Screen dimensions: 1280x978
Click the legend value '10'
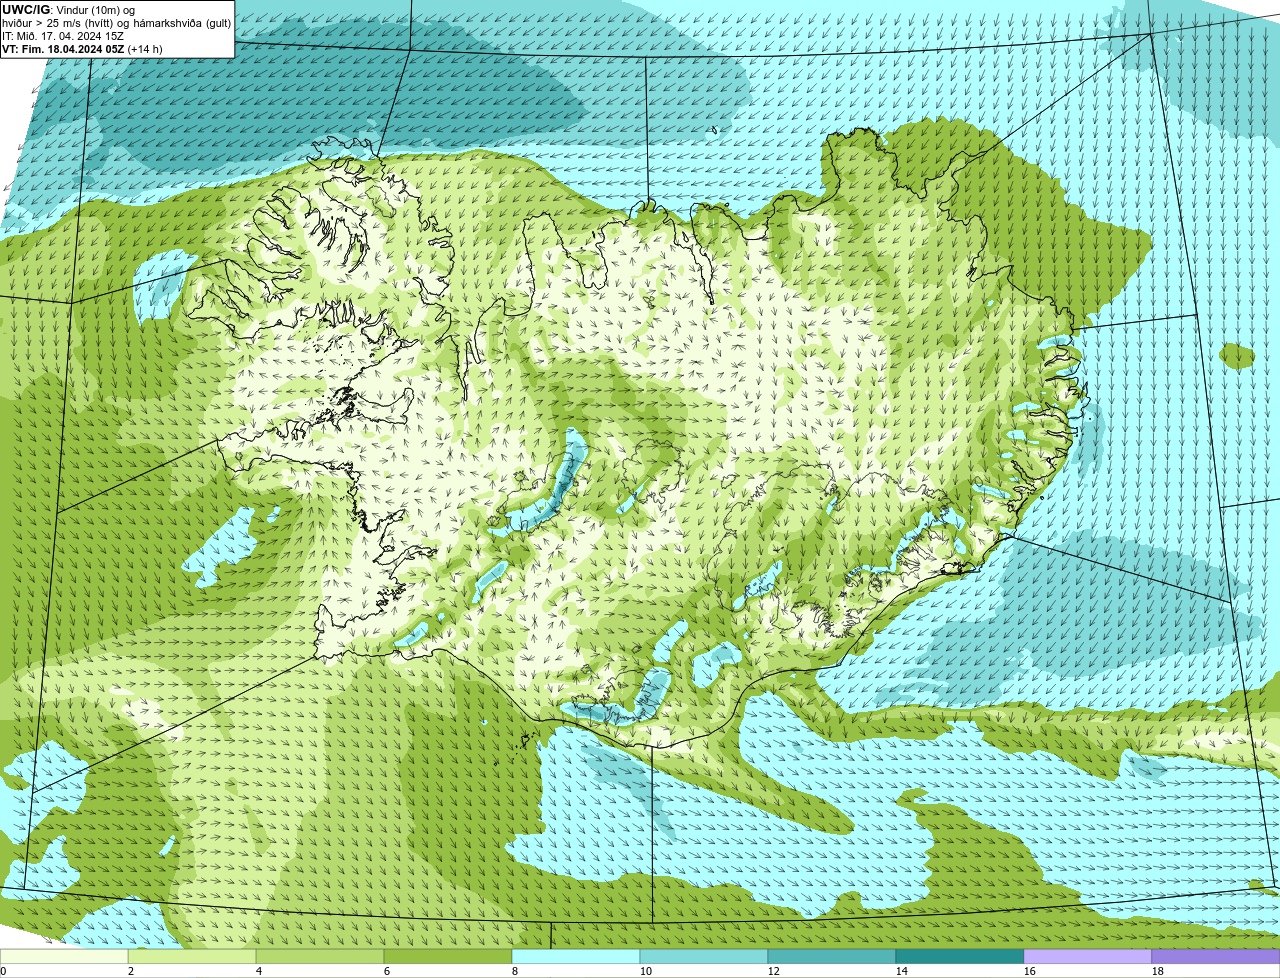click(x=646, y=971)
